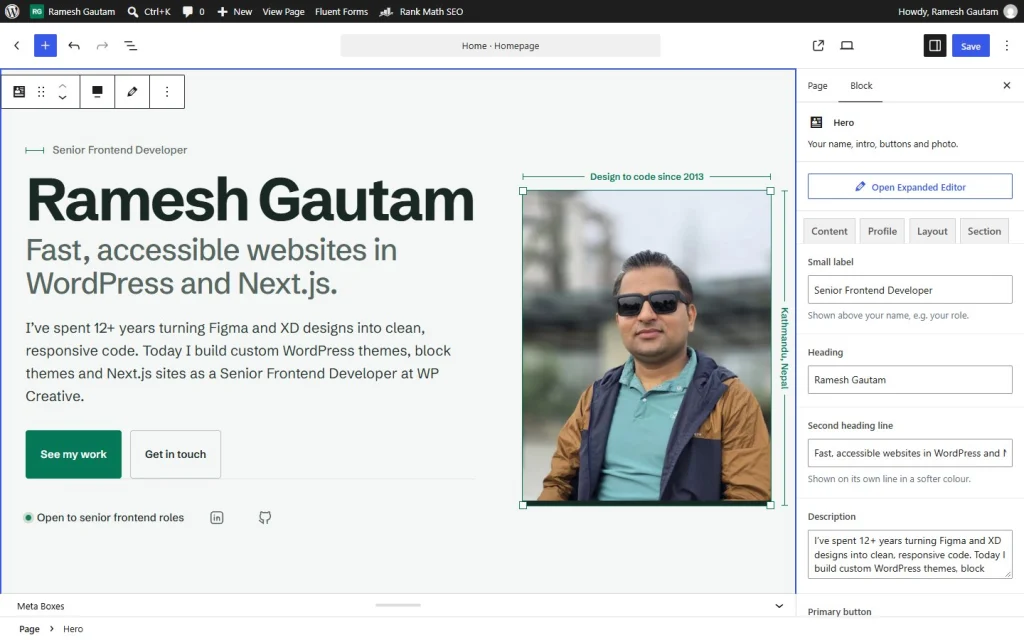Click the See my work button
The height and width of the screenshot is (640, 1024).
click(73, 454)
